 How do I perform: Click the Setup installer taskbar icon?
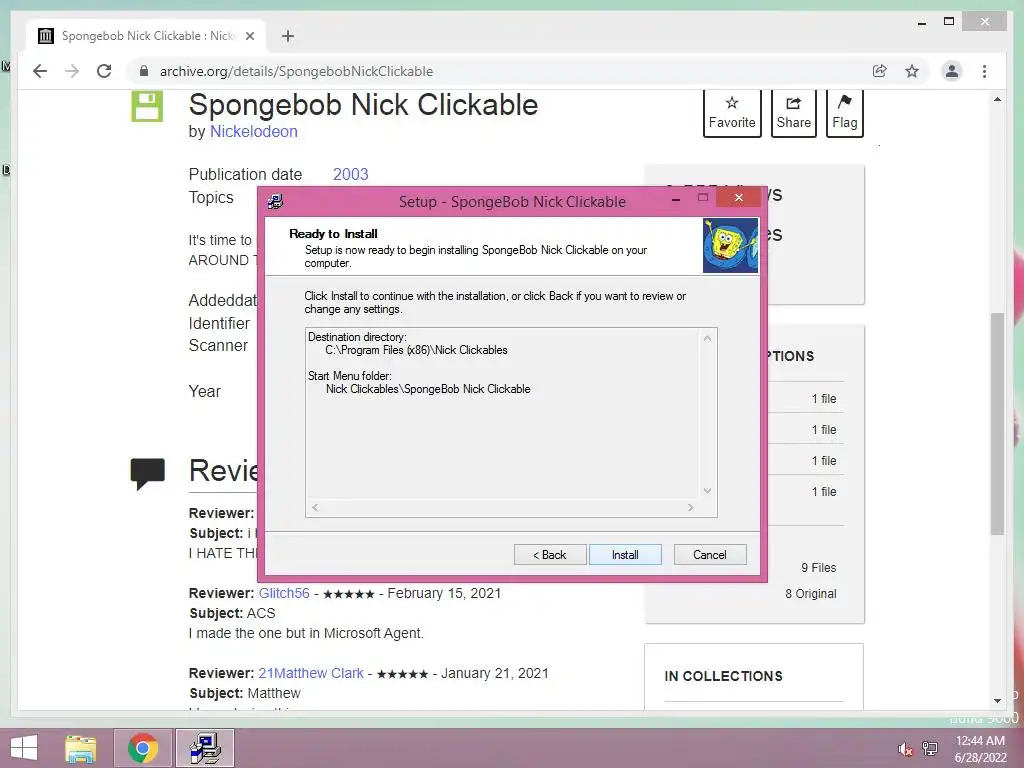[205, 748]
